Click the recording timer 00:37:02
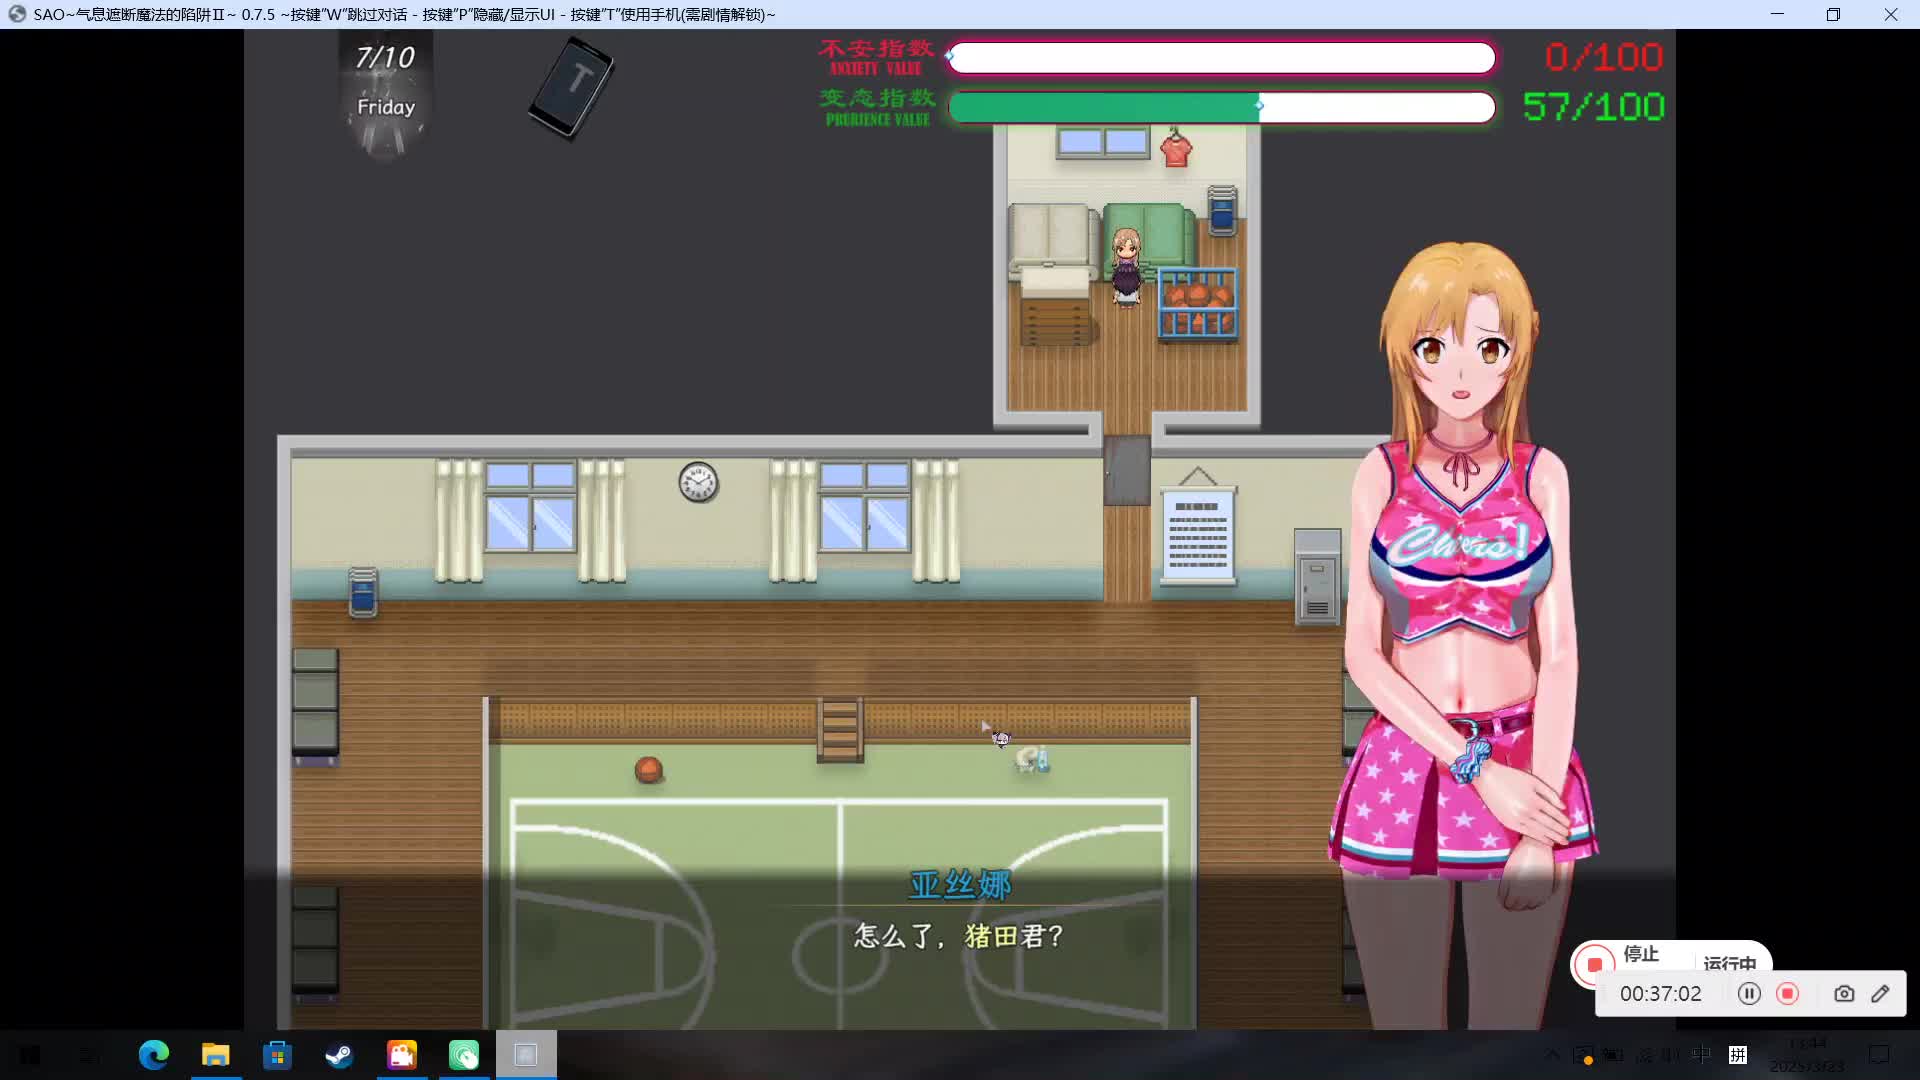This screenshot has width=1920, height=1080. [1660, 994]
